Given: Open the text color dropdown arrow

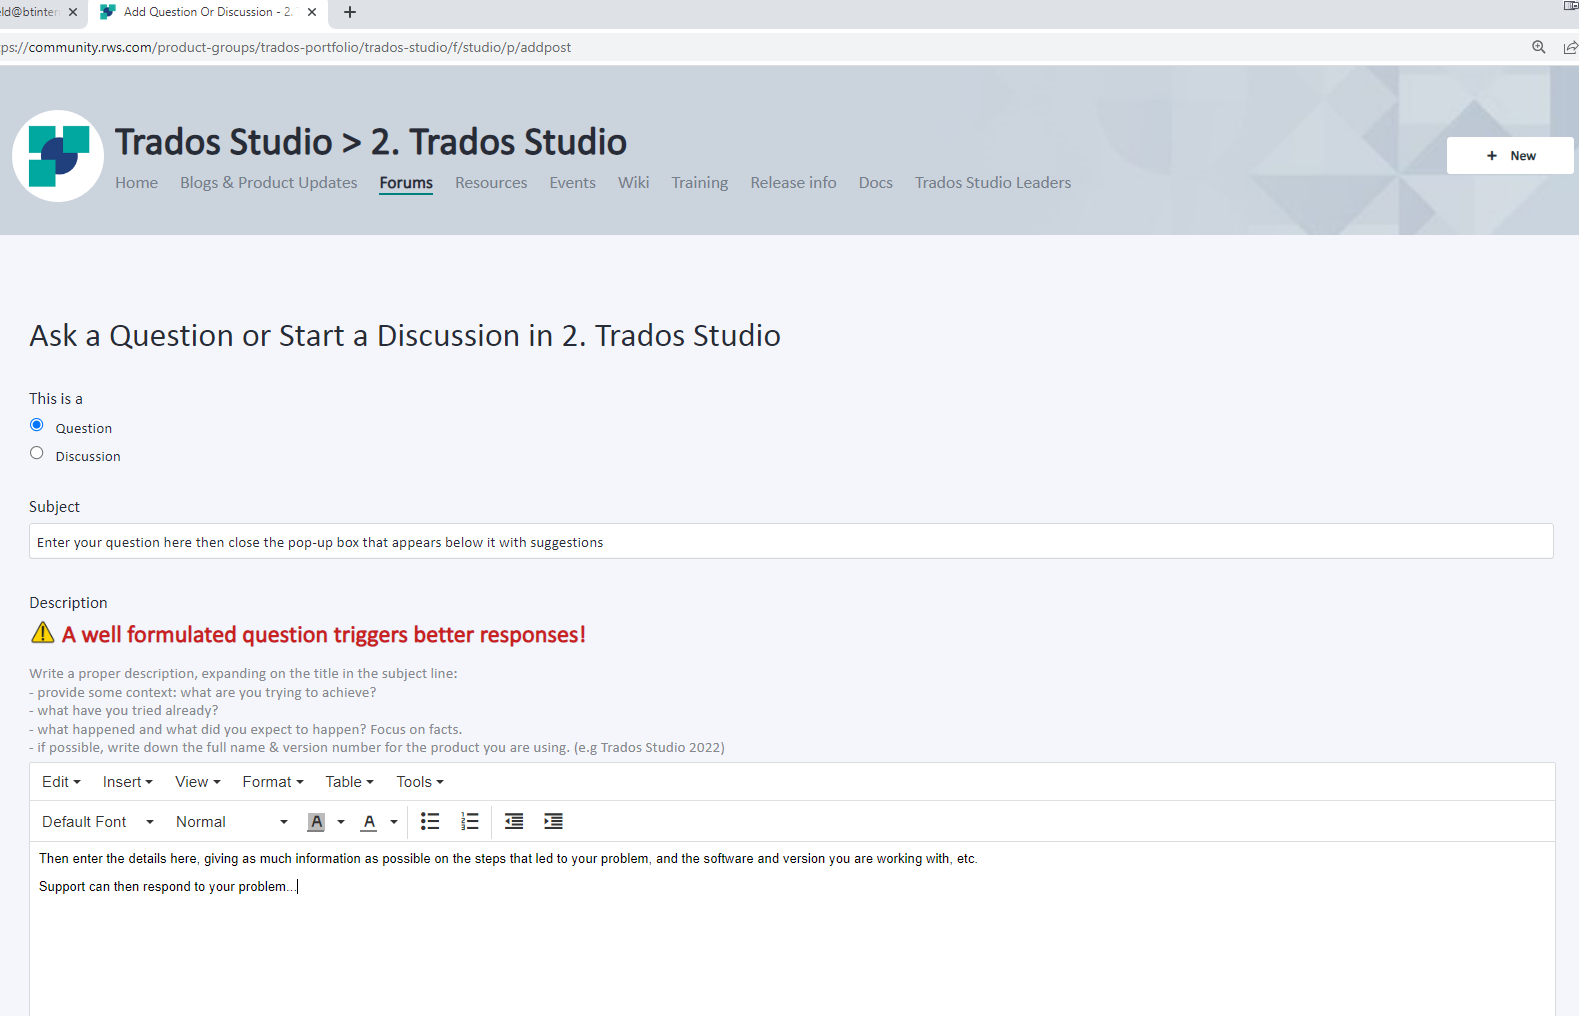Looking at the screenshot, I should (x=394, y=822).
